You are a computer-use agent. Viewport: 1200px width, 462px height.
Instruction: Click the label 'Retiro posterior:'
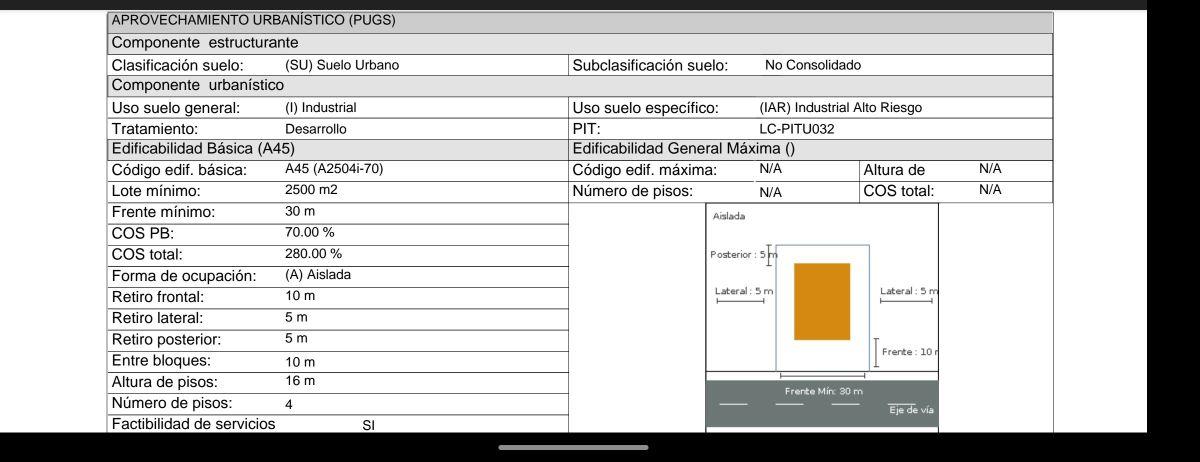coord(164,339)
